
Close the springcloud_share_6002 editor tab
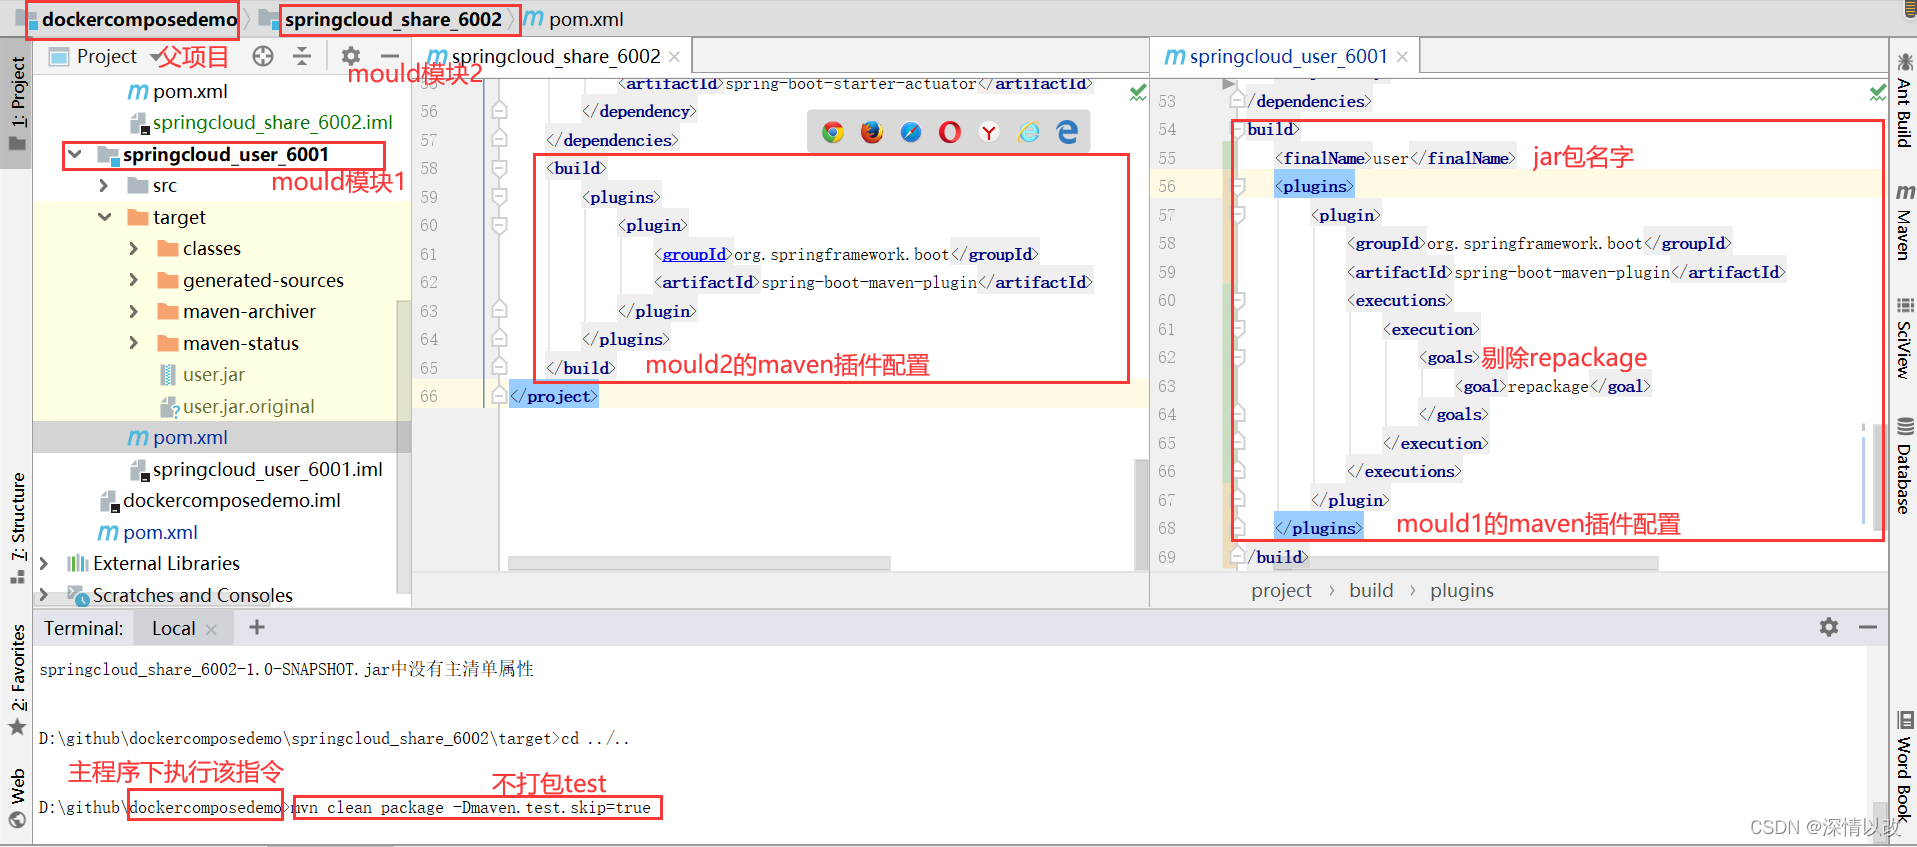click(675, 57)
